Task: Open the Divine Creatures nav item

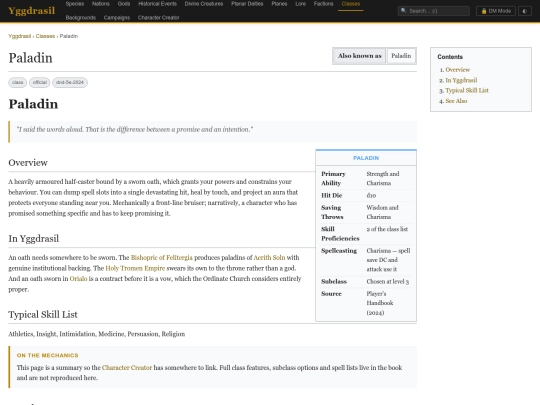Action: (x=204, y=4)
